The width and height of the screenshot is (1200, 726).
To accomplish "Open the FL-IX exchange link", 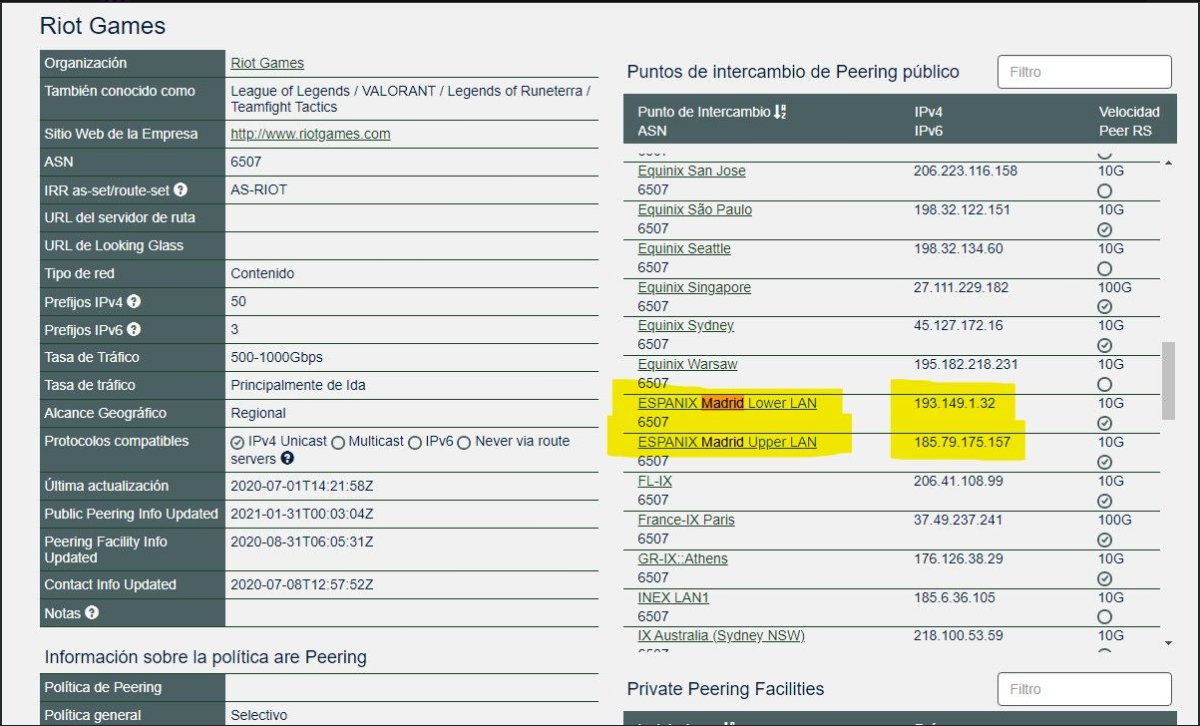I will tap(655, 482).
